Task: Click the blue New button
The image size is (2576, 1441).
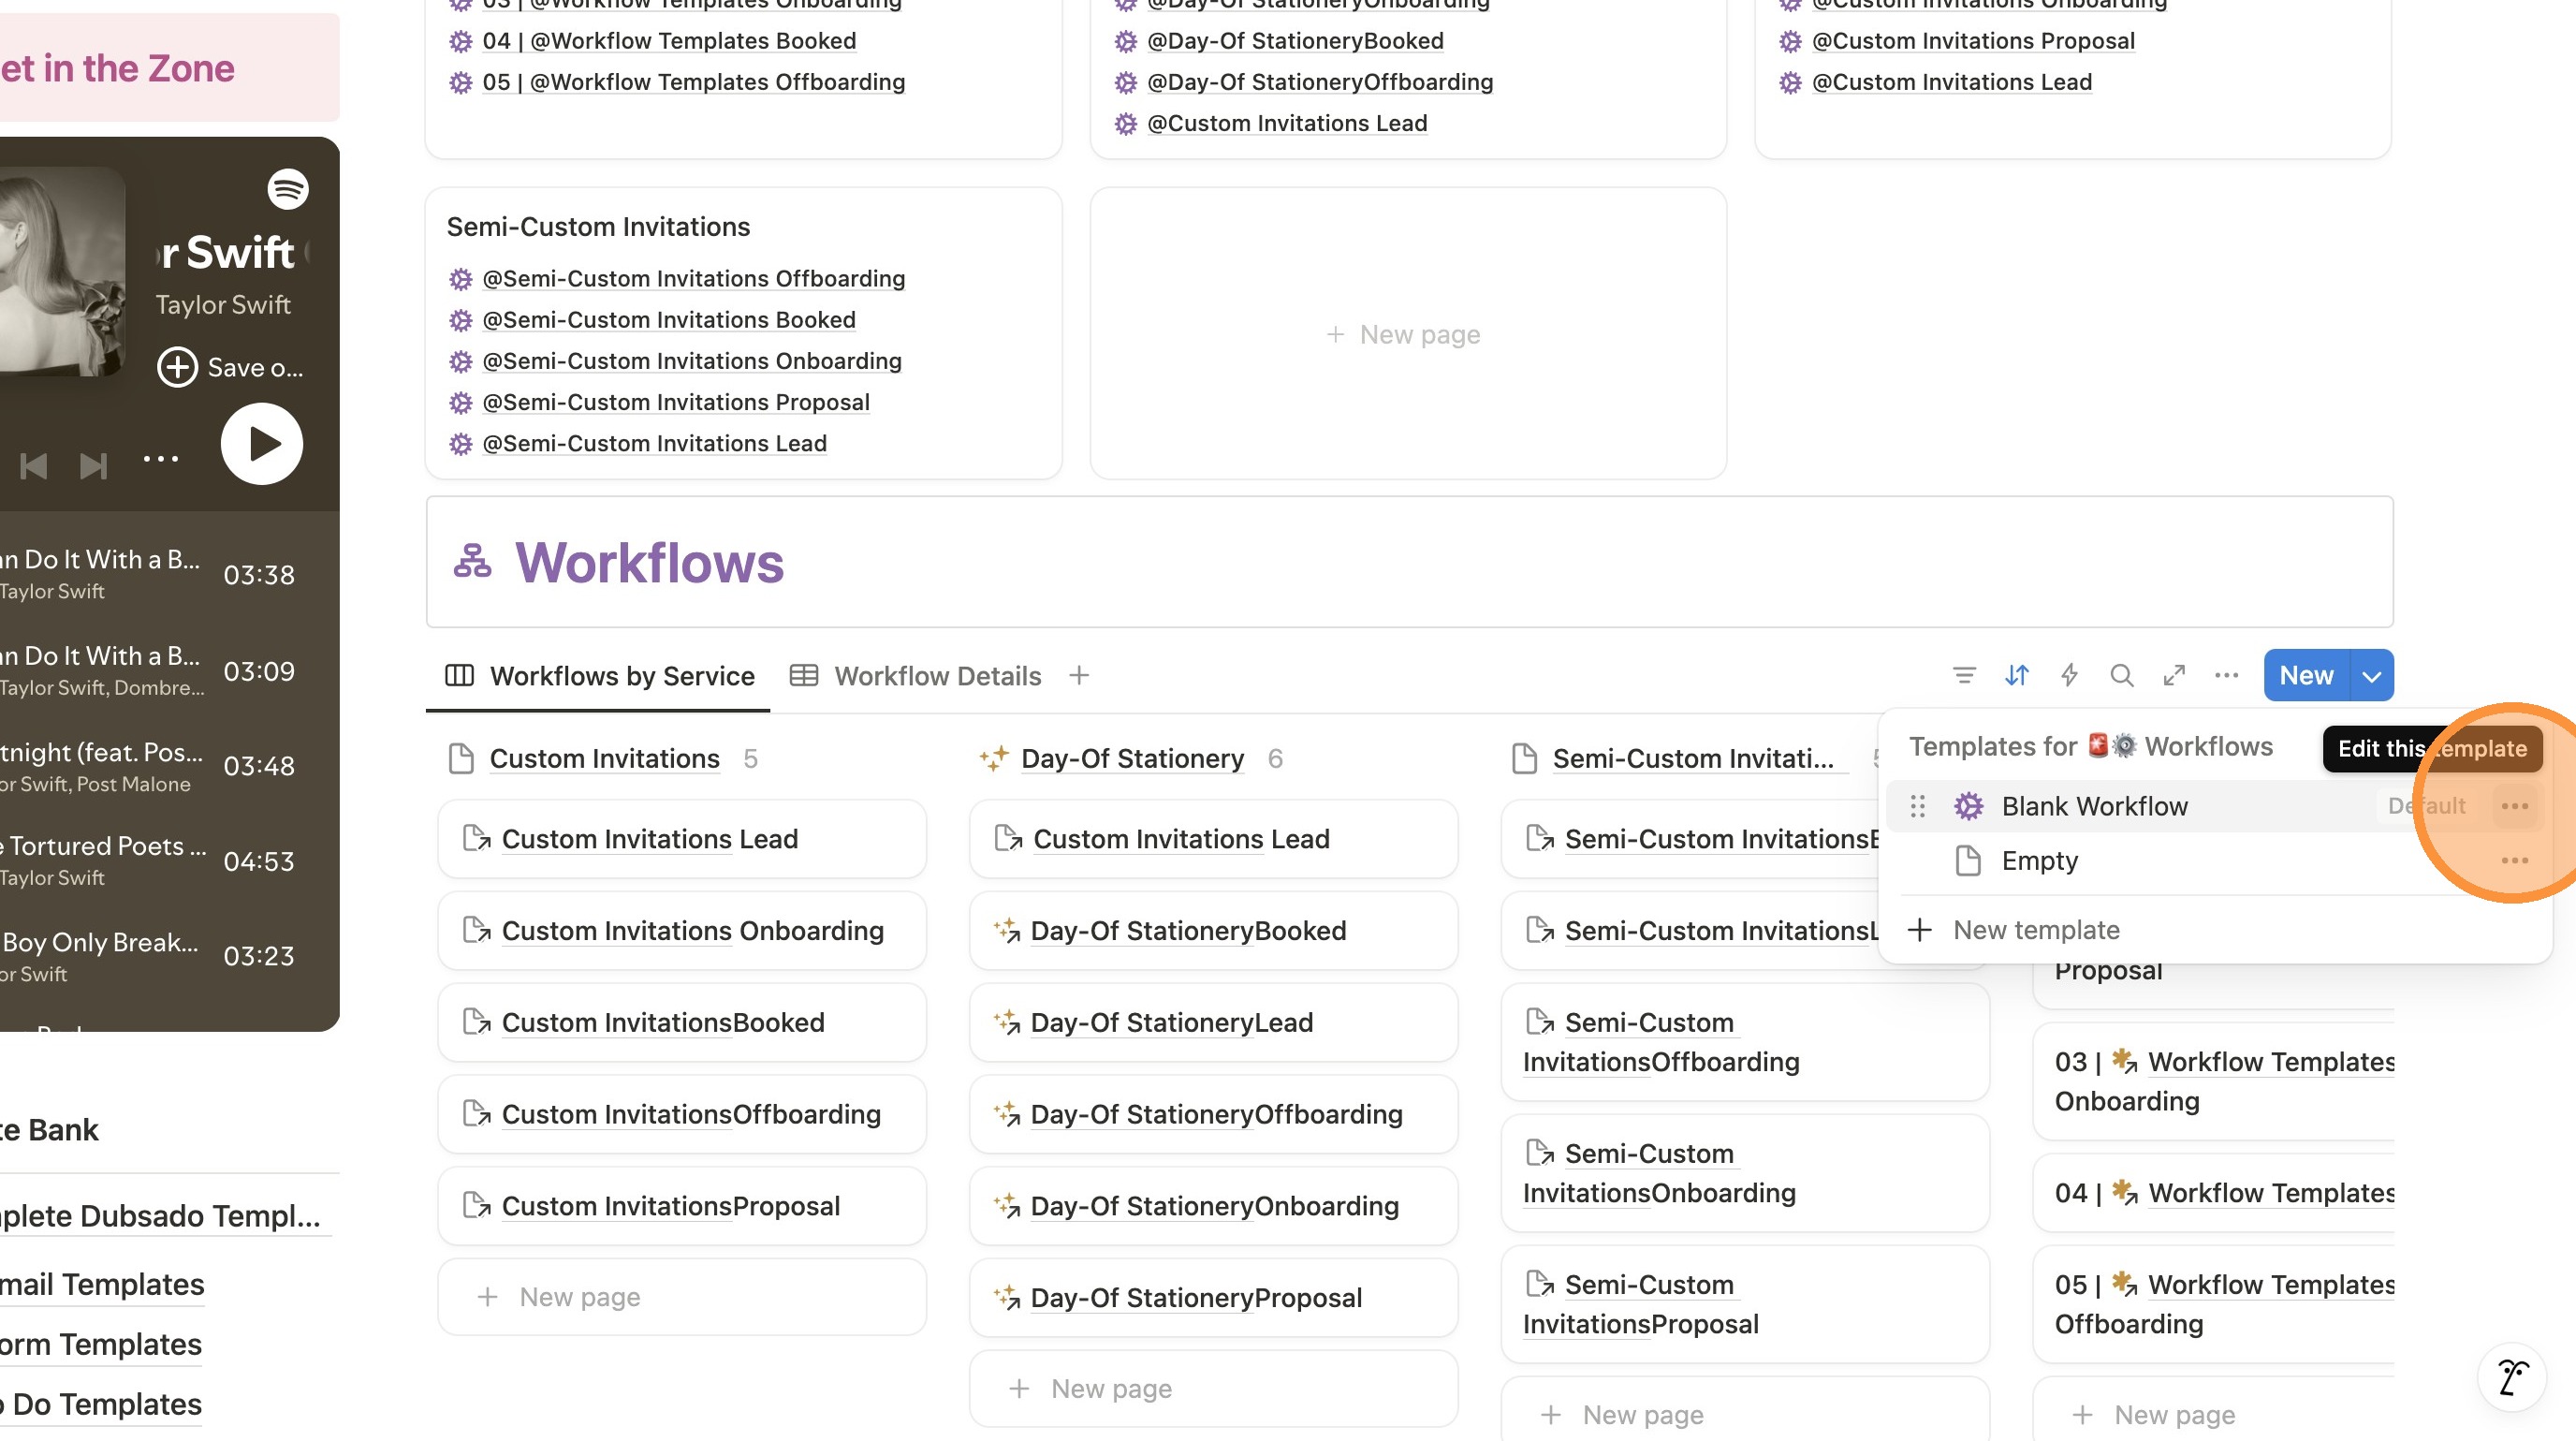Action: (2306, 675)
